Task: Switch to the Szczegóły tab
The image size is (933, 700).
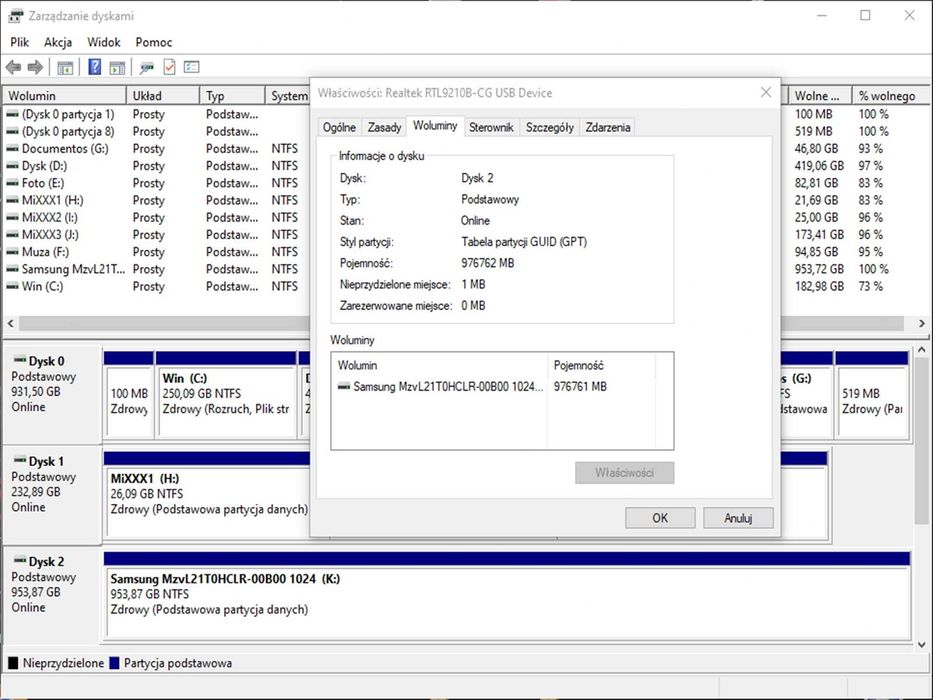Action: [x=550, y=127]
